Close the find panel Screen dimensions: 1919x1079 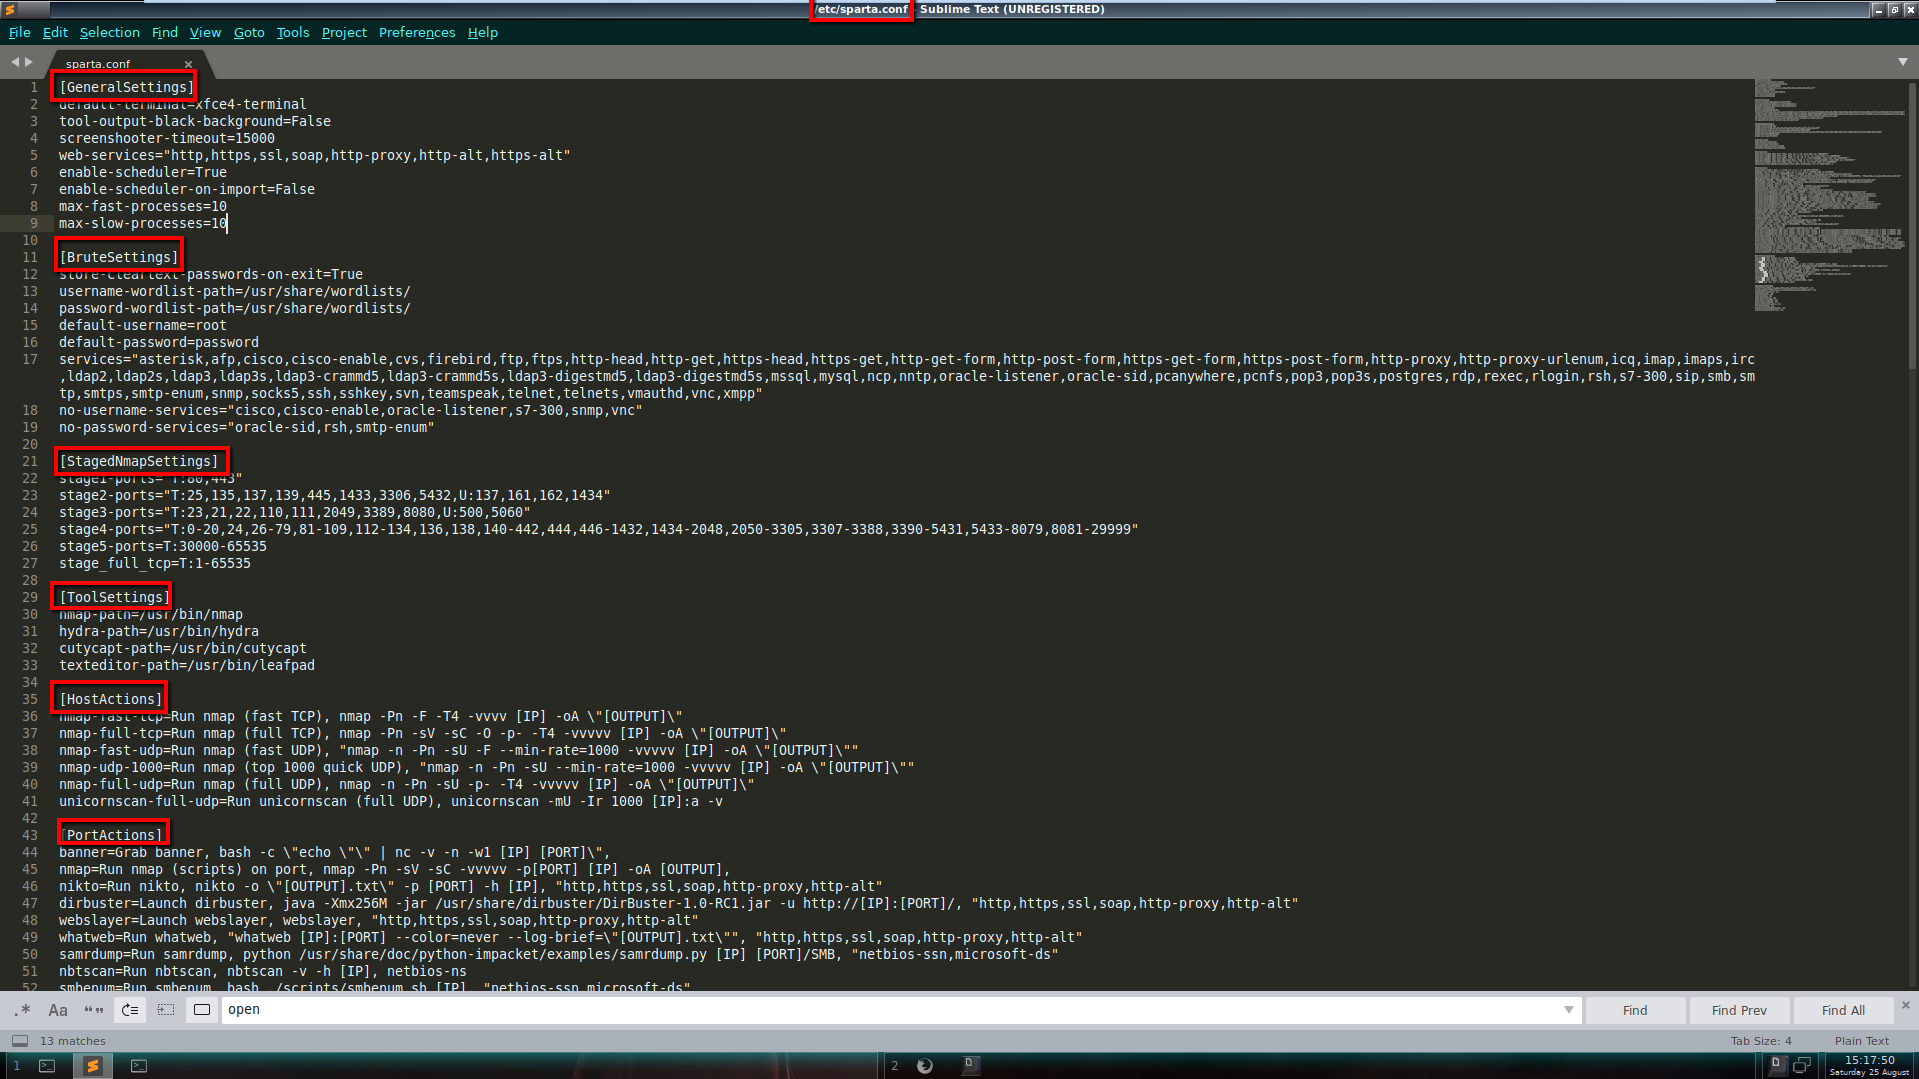coord(1905,1005)
